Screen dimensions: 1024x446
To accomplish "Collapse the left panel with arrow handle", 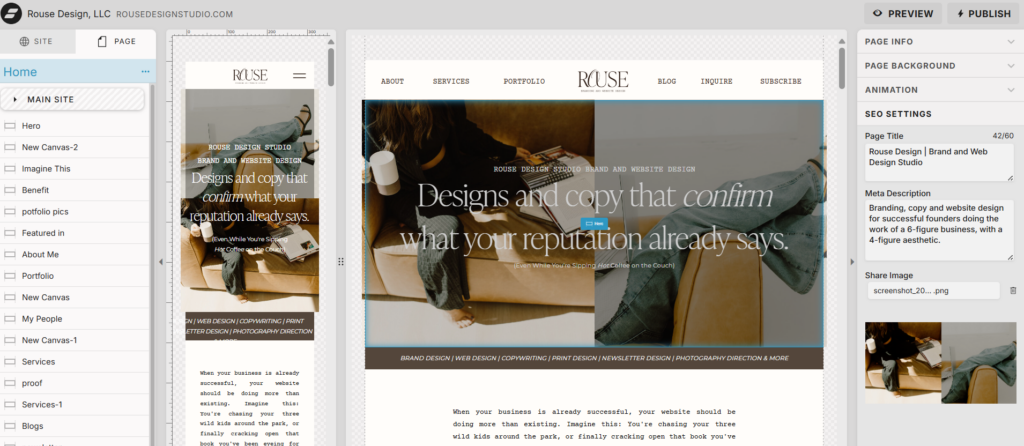I will 161,262.
